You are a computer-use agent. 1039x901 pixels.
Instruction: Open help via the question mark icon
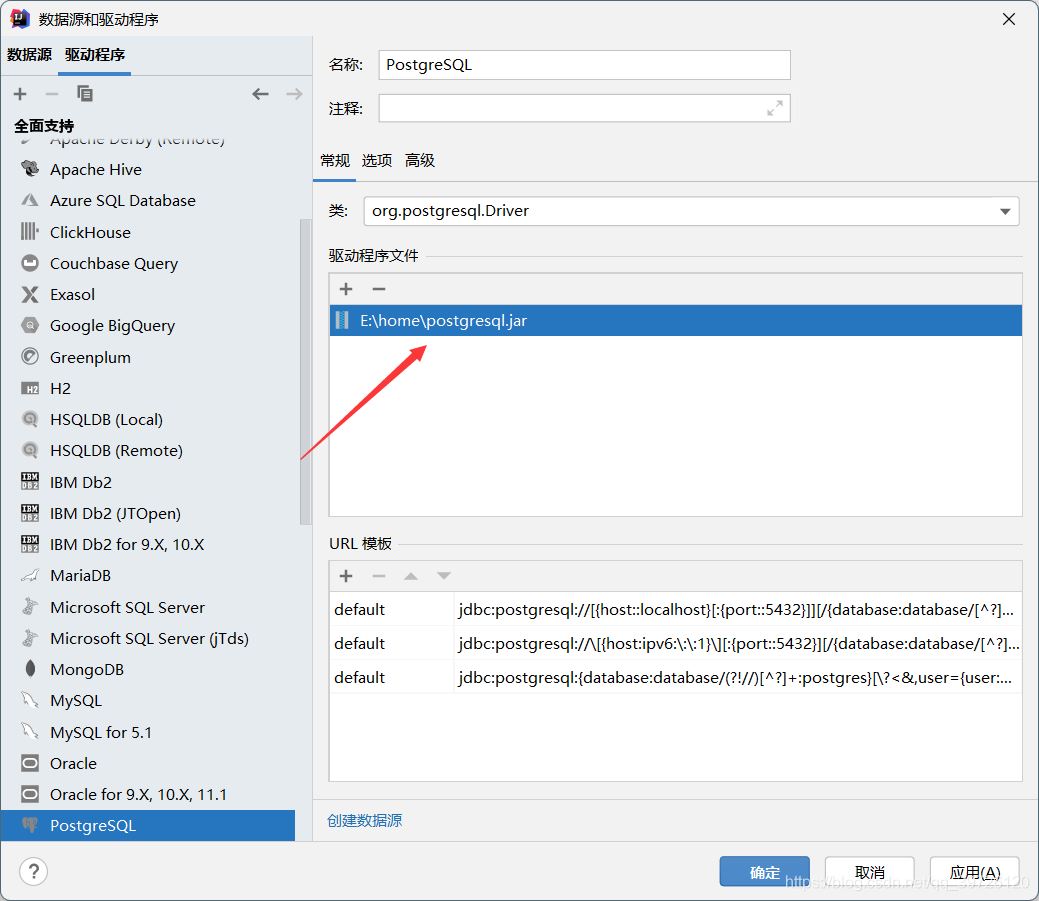33,871
